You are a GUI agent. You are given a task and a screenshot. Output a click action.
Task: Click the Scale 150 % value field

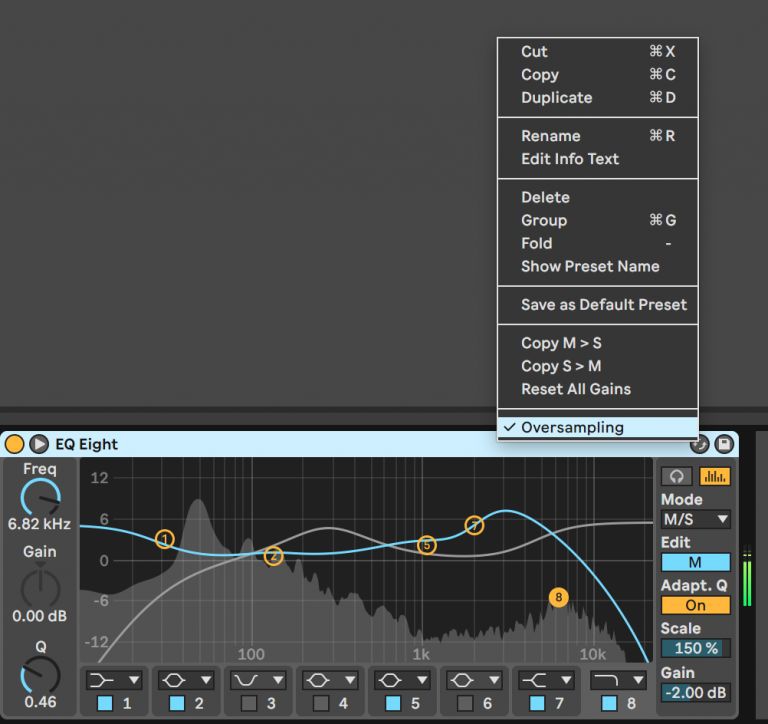tap(696, 648)
